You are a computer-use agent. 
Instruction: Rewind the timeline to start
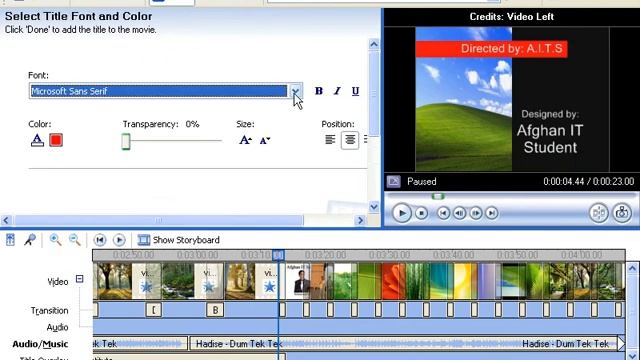pyautogui.click(x=100, y=240)
